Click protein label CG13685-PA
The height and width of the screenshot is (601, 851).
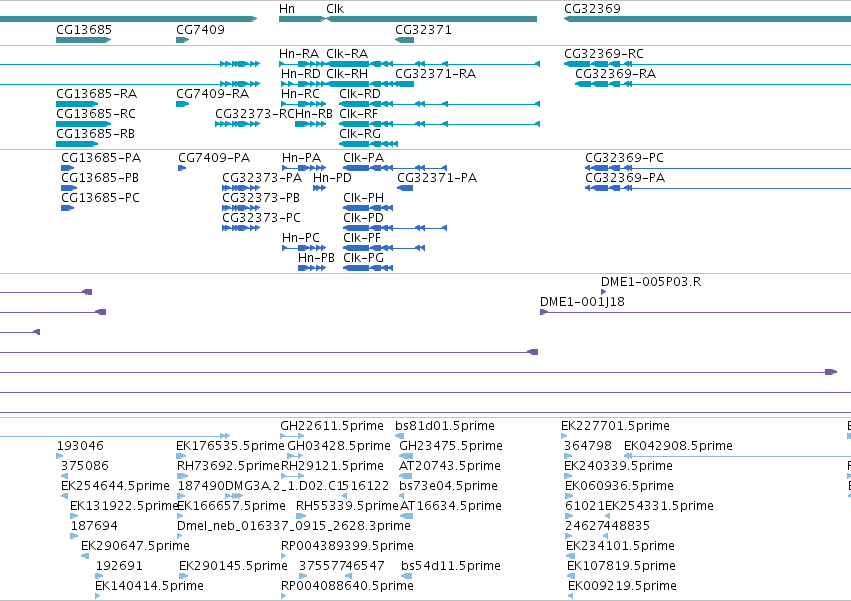pyautogui.click(x=101, y=158)
